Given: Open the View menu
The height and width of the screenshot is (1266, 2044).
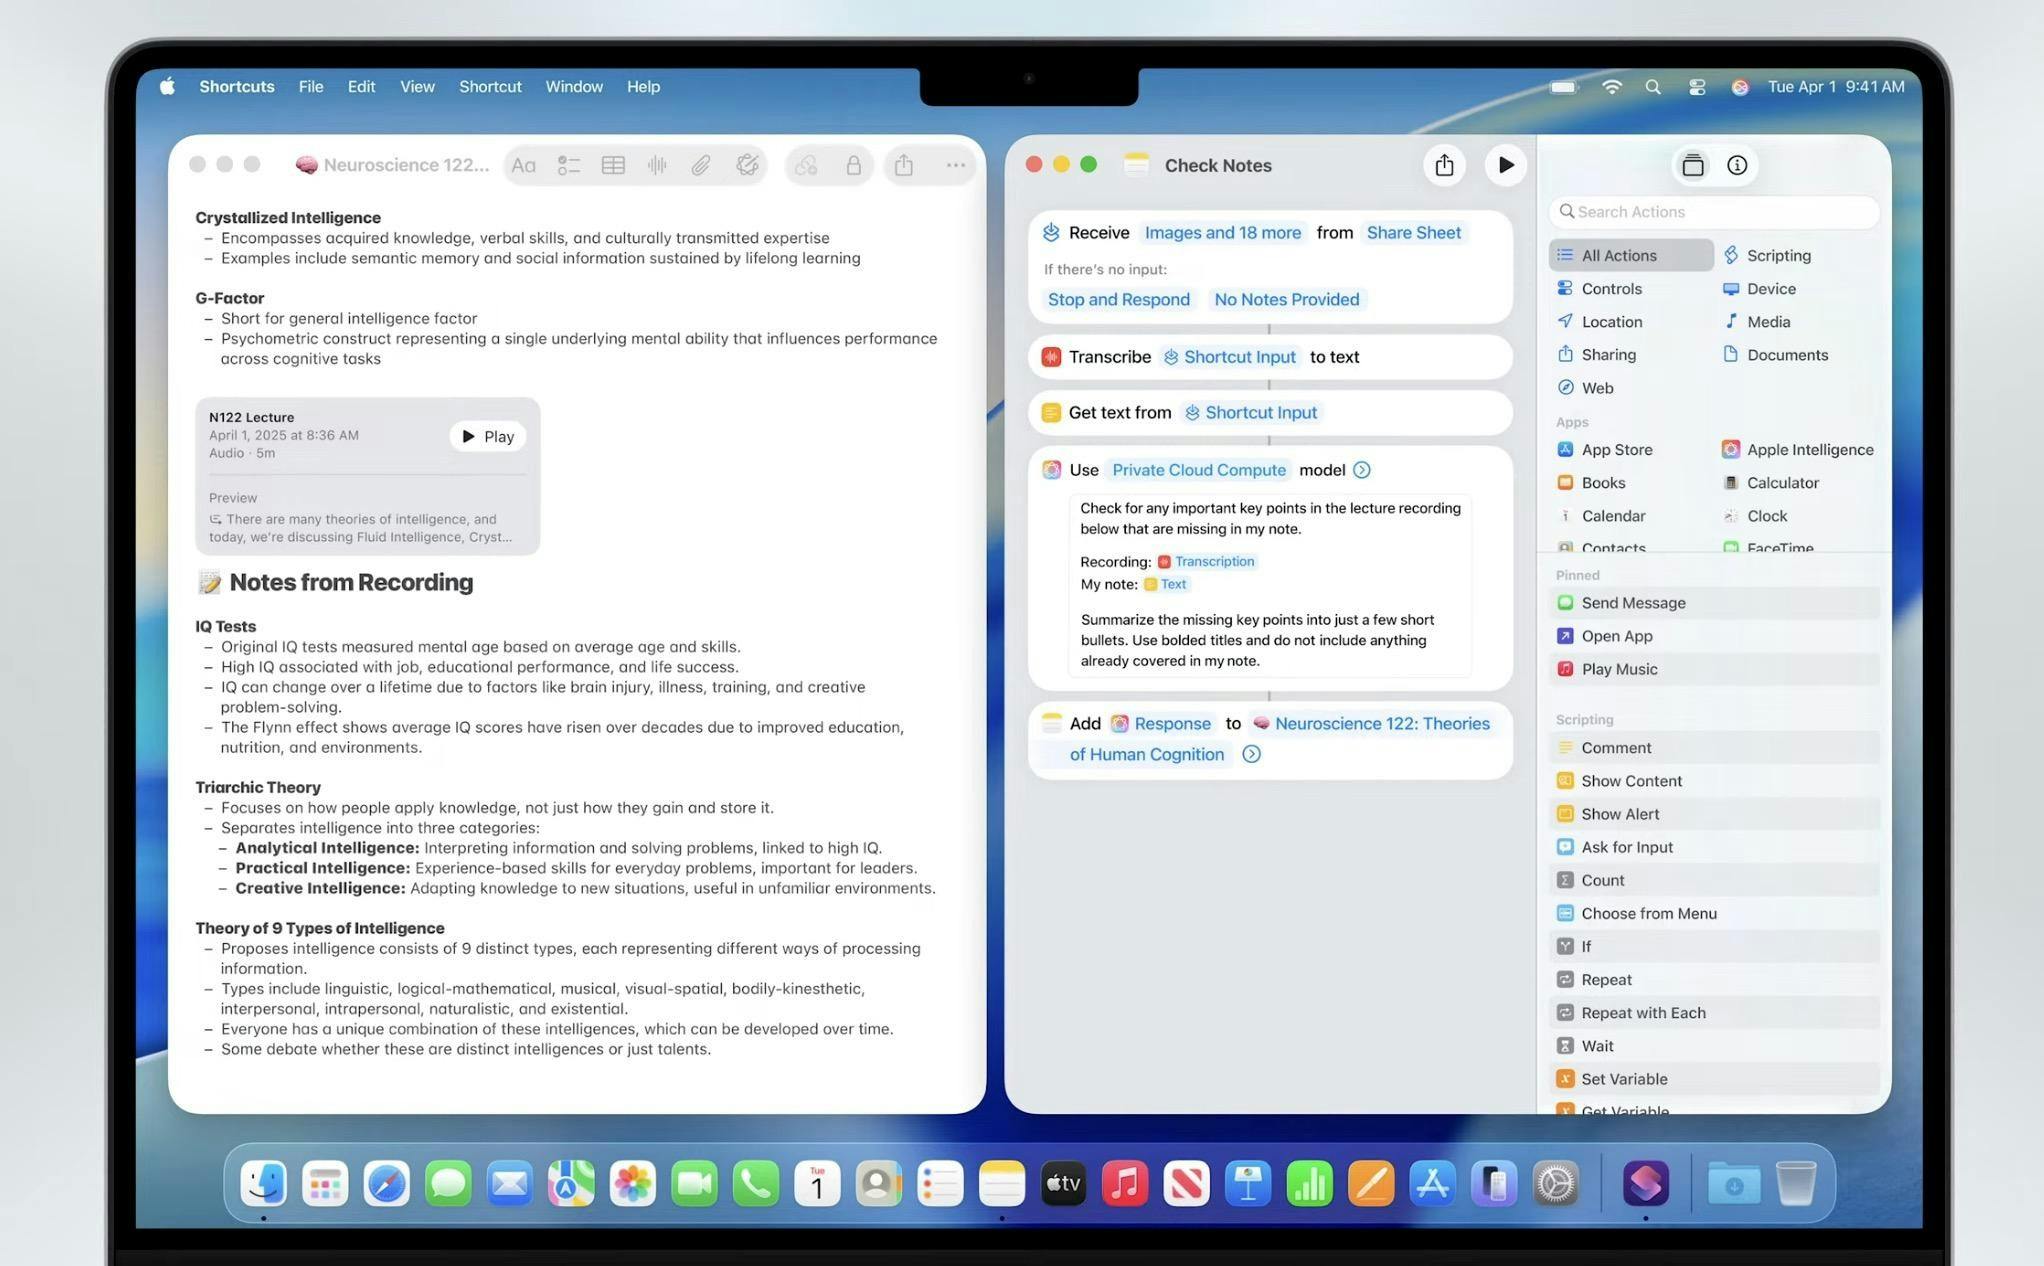Looking at the screenshot, I should tap(417, 87).
